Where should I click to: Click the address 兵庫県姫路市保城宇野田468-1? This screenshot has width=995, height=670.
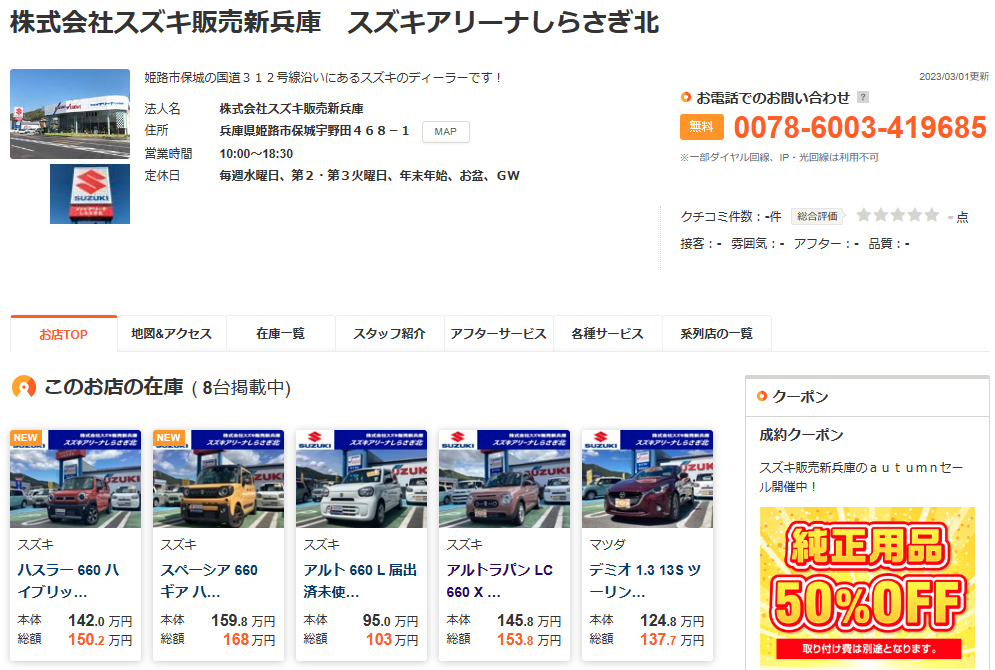tap(314, 131)
